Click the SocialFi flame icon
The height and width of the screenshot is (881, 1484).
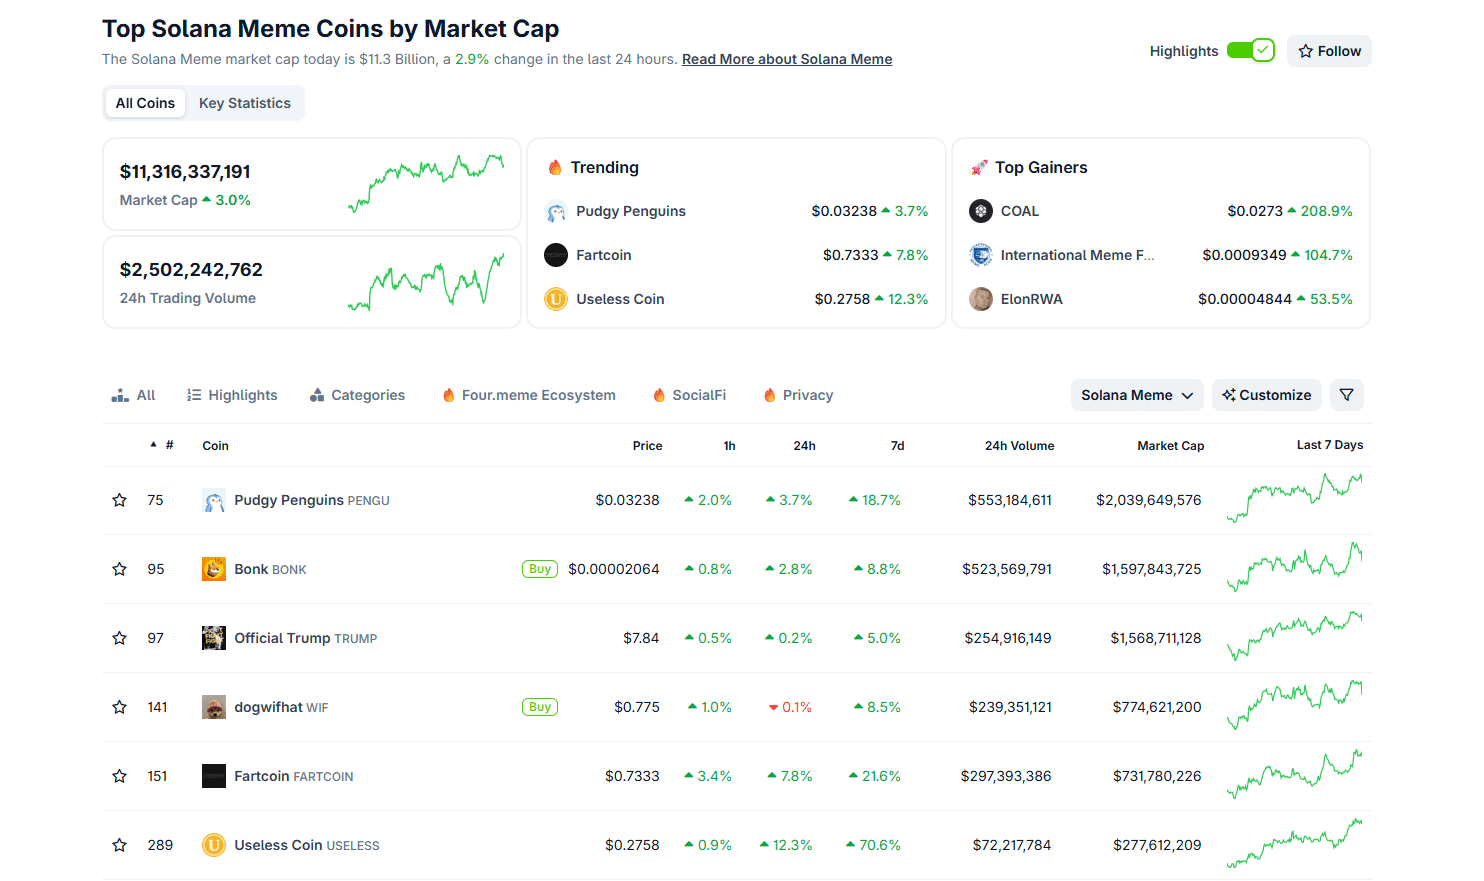[659, 395]
